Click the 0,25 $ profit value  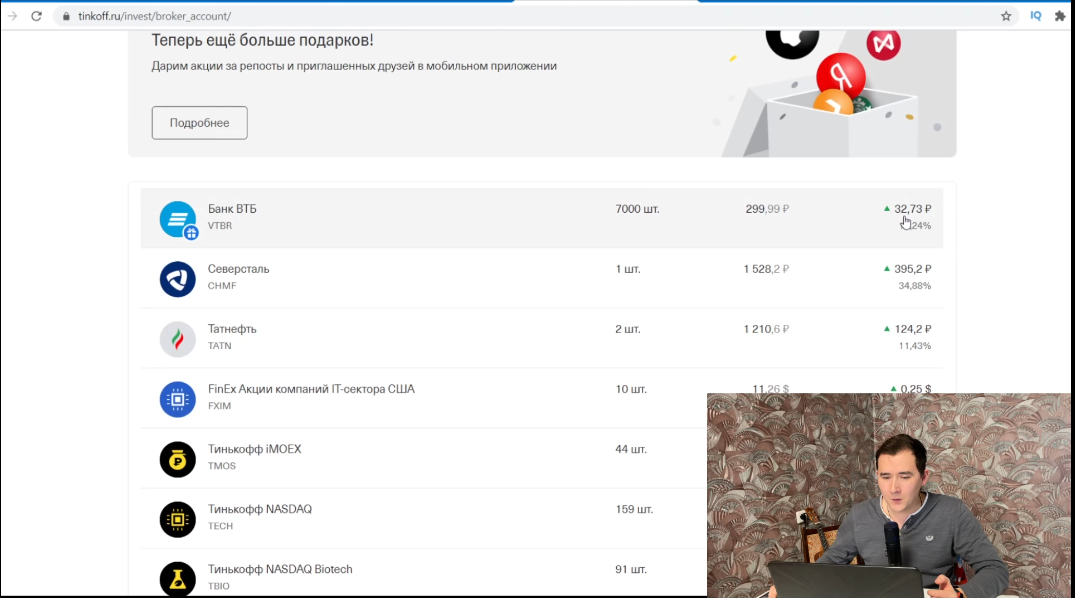click(916, 388)
